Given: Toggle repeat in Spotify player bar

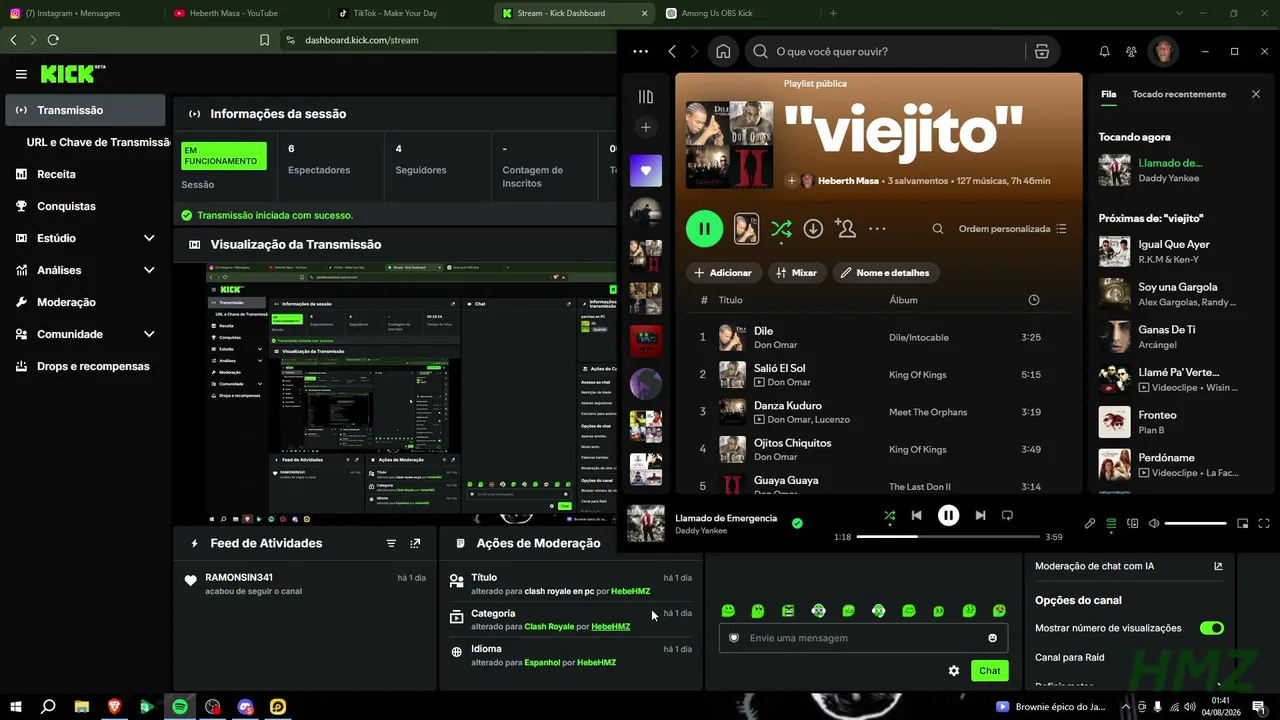Looking at the screenshot, I should 1008,515.
